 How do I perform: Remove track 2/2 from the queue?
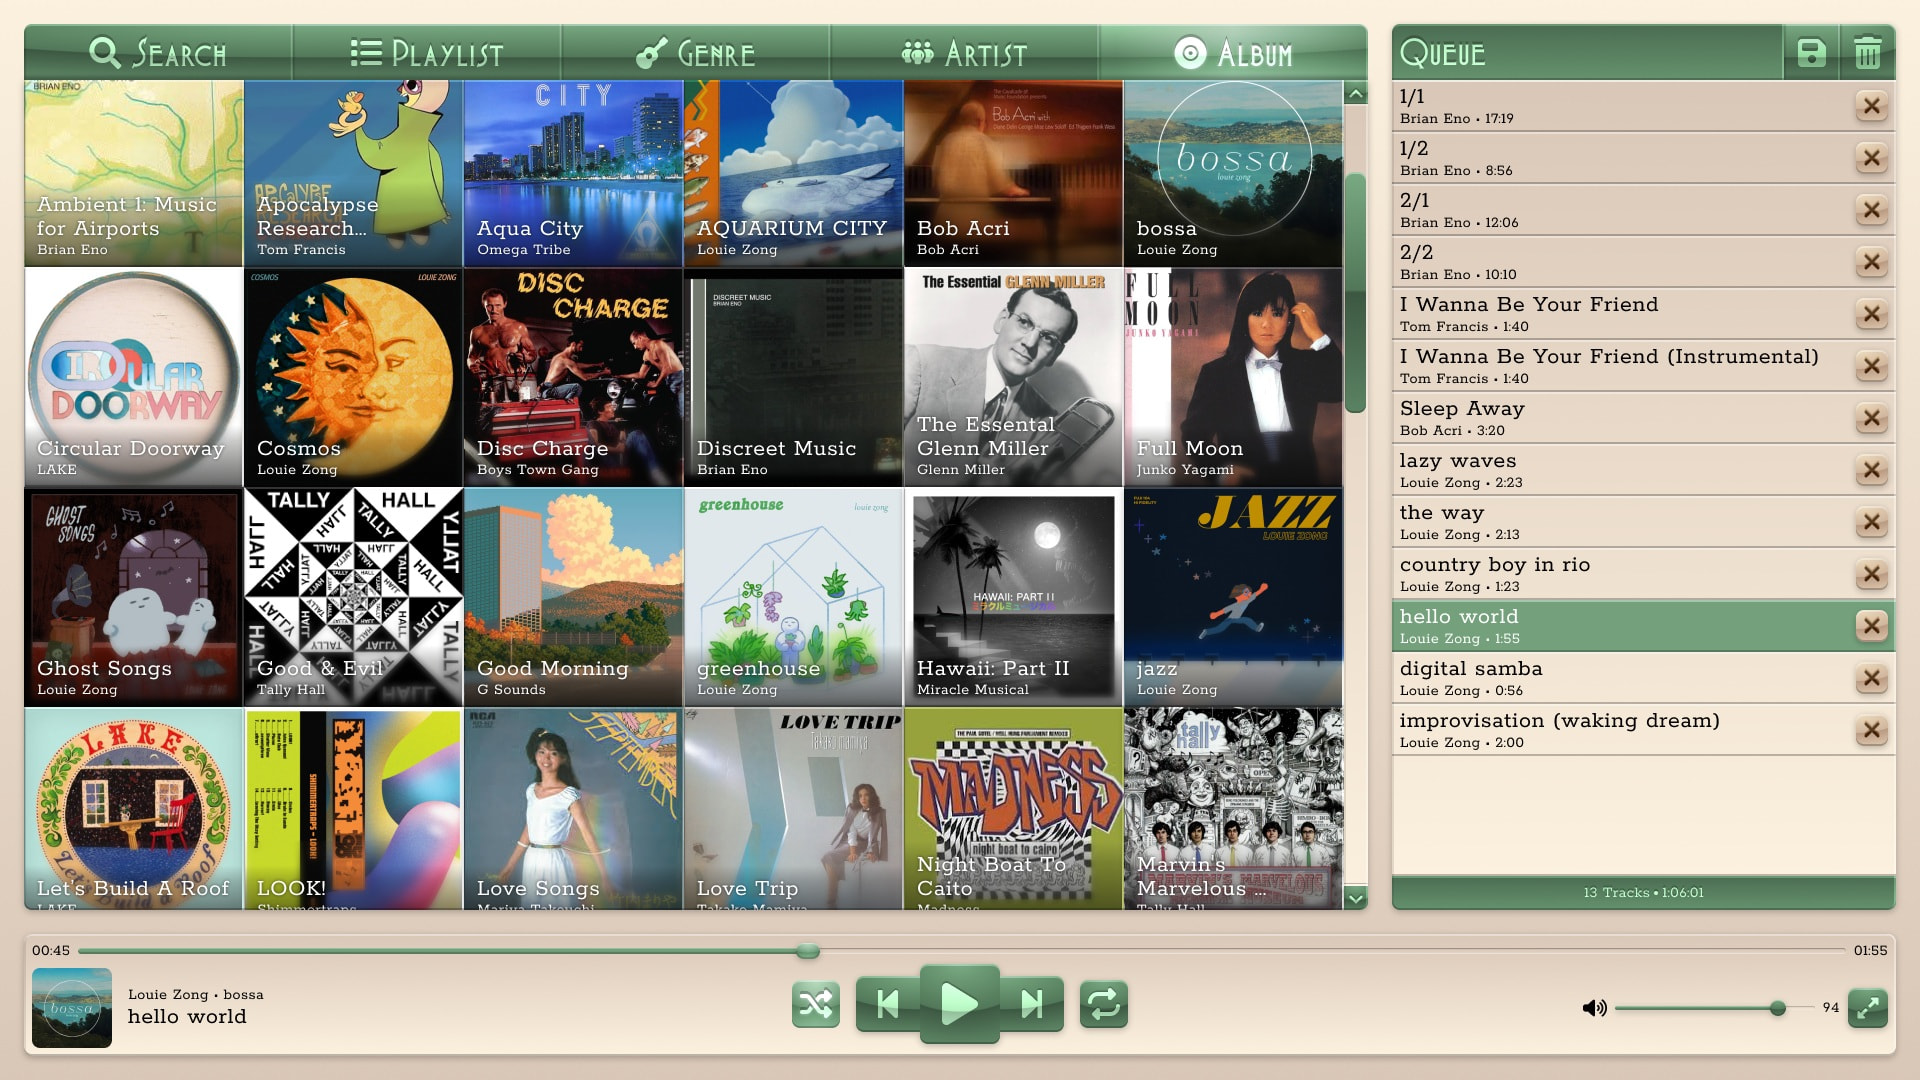[x=1872, y=262]
